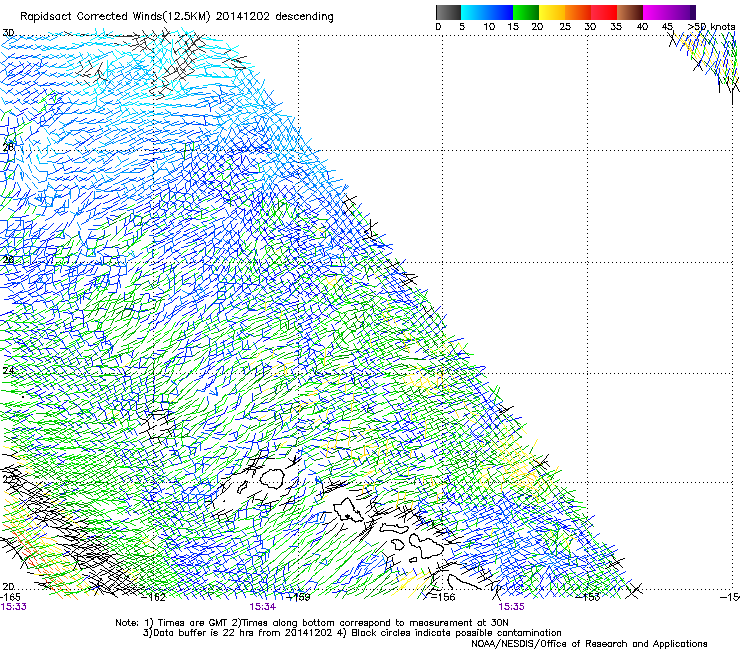Pick the red 30–35 knots legend swatch
The height and width of the screenshot is (650, 740).
604,12
